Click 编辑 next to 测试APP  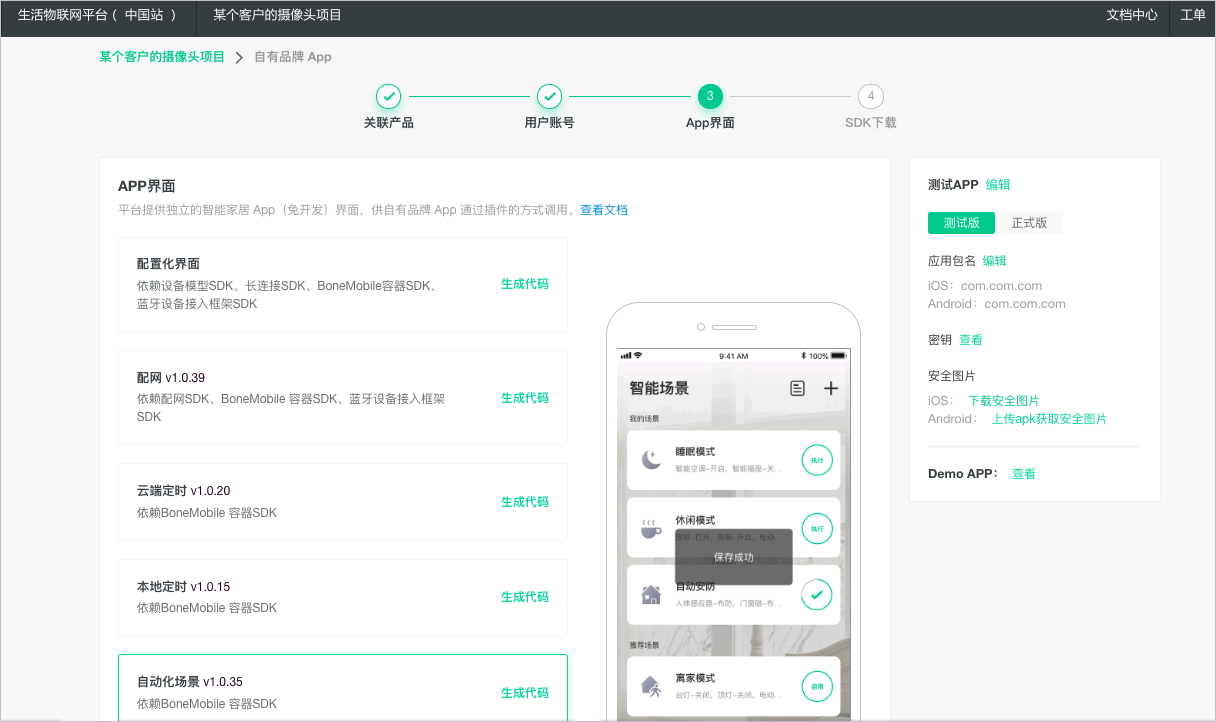click(x=998, y=185)
